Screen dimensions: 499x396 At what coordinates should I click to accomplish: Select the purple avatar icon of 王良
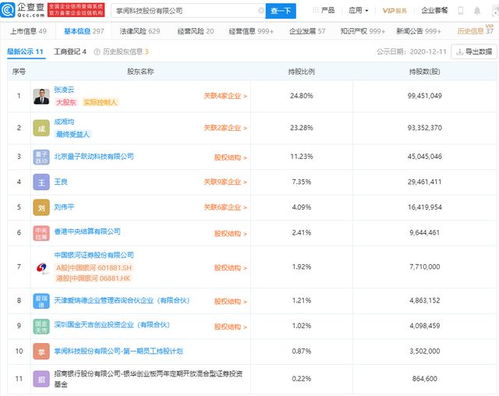(x=41, y=182)
